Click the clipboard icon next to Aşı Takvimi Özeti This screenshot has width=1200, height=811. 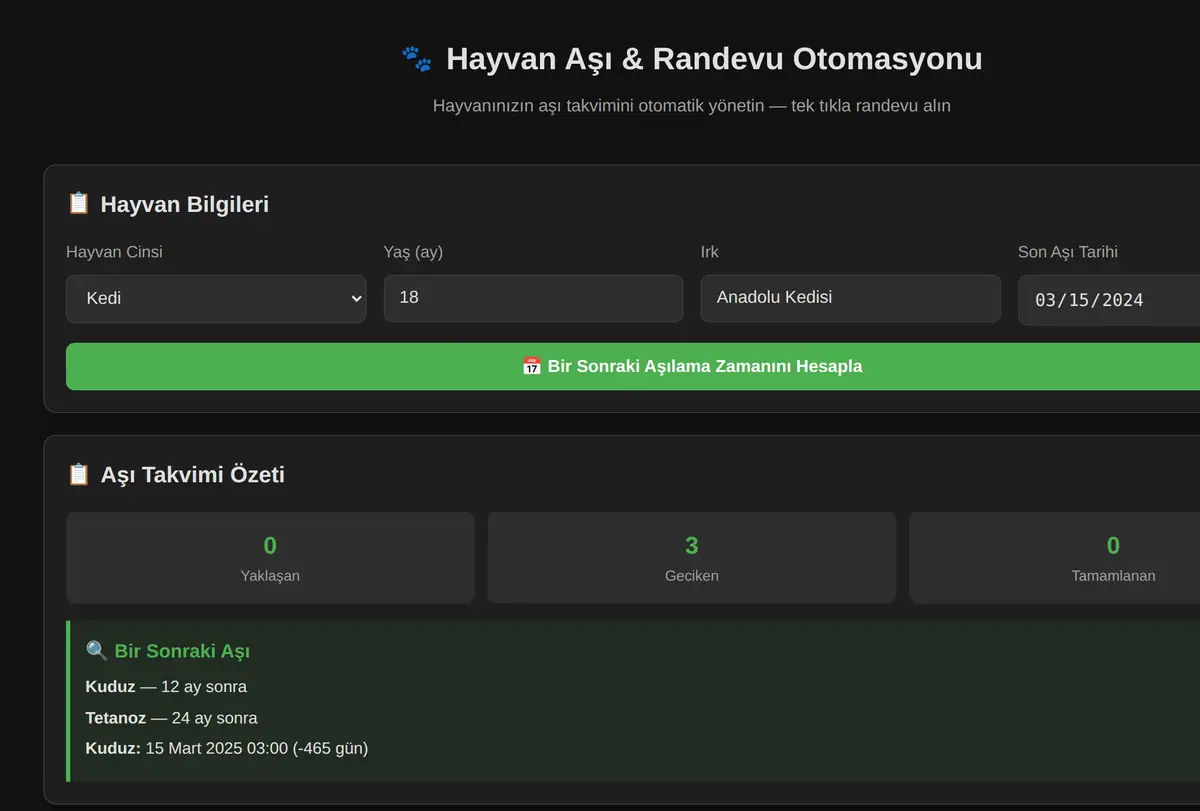(78, 474)
